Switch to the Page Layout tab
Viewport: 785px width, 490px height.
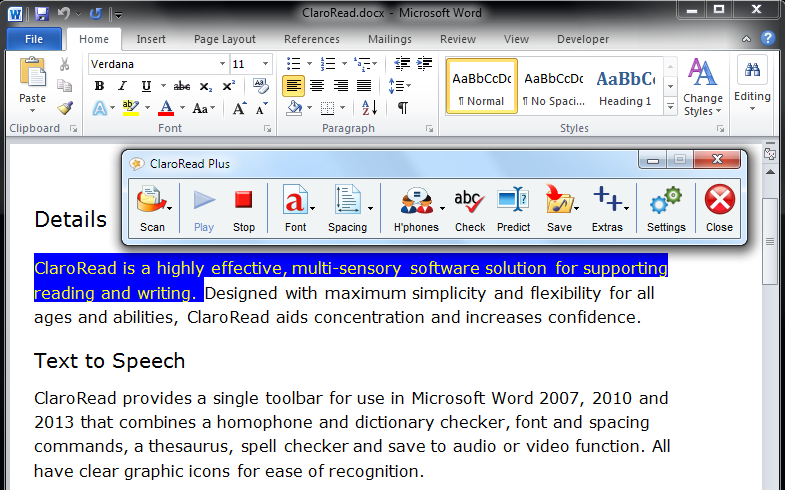coord(225,39)
